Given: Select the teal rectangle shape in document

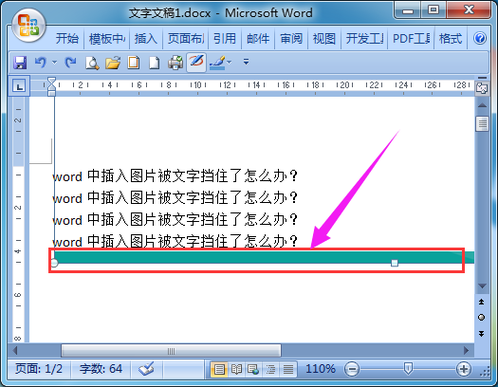Looking at the screenshot, I should [264, 257].
